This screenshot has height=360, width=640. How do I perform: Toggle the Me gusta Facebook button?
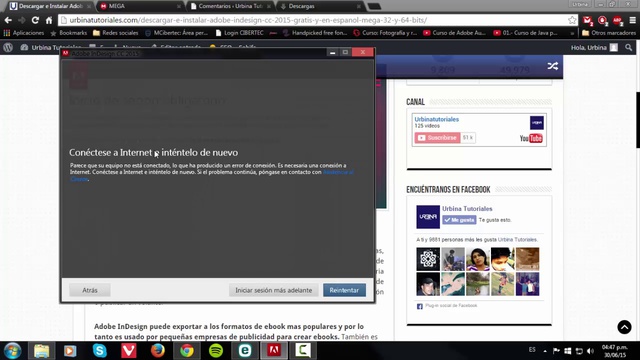[459, 220]
